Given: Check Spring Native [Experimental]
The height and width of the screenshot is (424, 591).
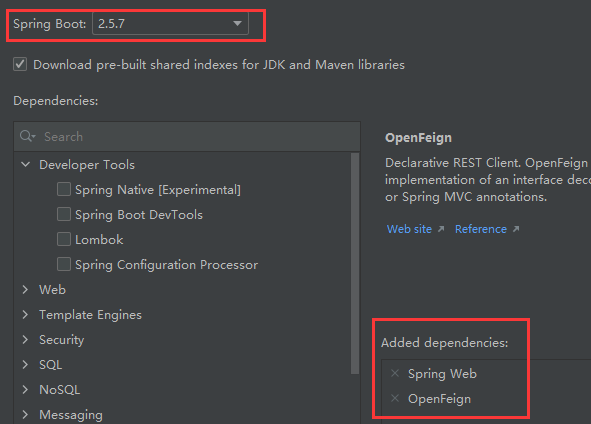Looking at the screenshot, I should (64, 189).
